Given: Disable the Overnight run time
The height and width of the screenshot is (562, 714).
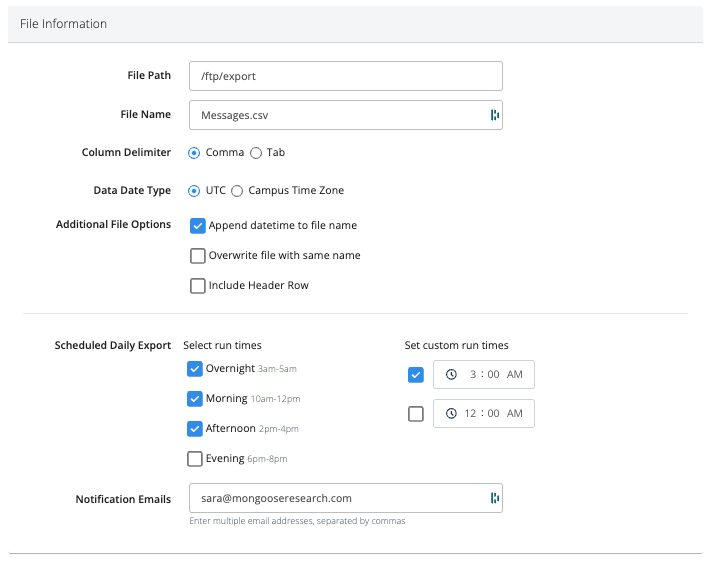Looking at the screenshot, I should pyautogui.click(x=195, y=369).
